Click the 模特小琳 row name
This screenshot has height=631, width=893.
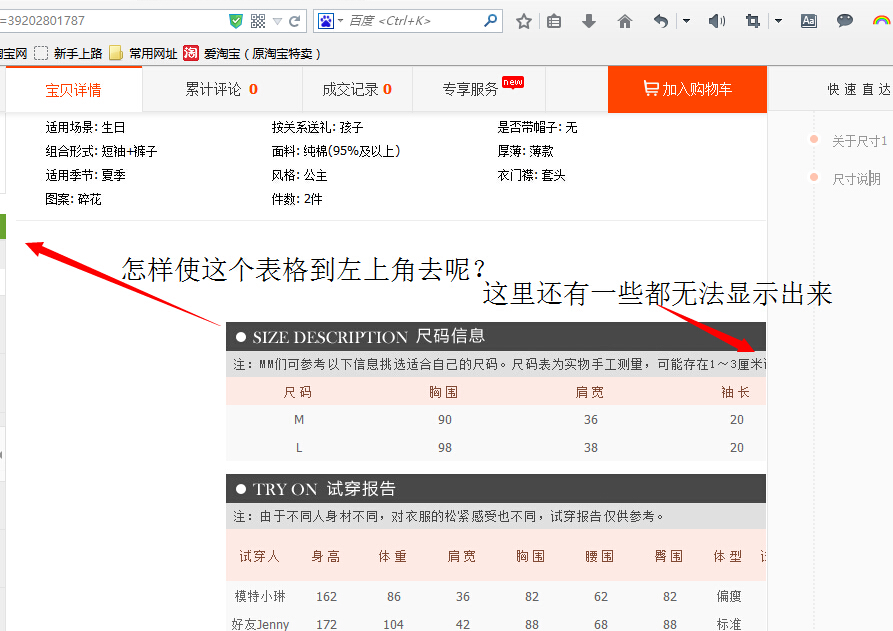click(260, 596)
